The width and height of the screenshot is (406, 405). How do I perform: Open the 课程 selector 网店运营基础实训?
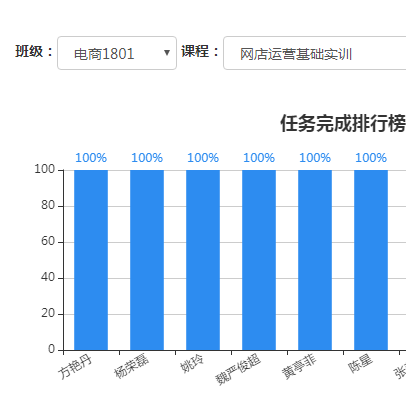pos(315,53)
